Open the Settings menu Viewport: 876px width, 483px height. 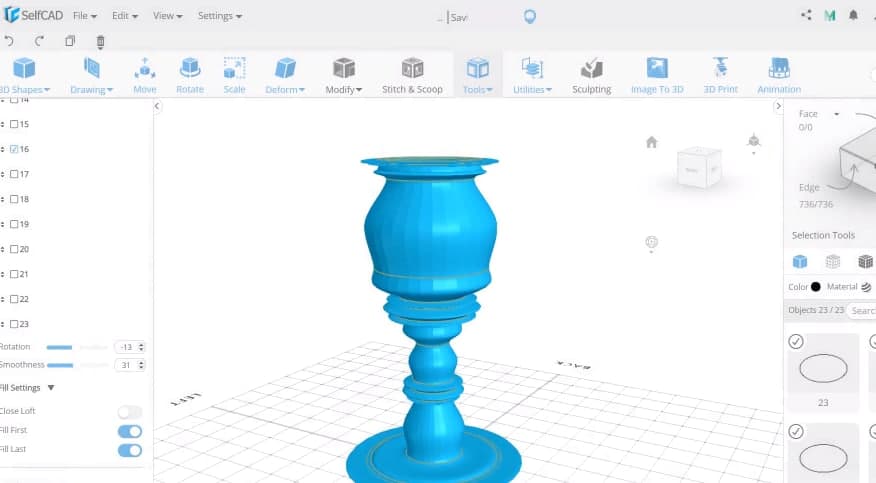[220, 16]
